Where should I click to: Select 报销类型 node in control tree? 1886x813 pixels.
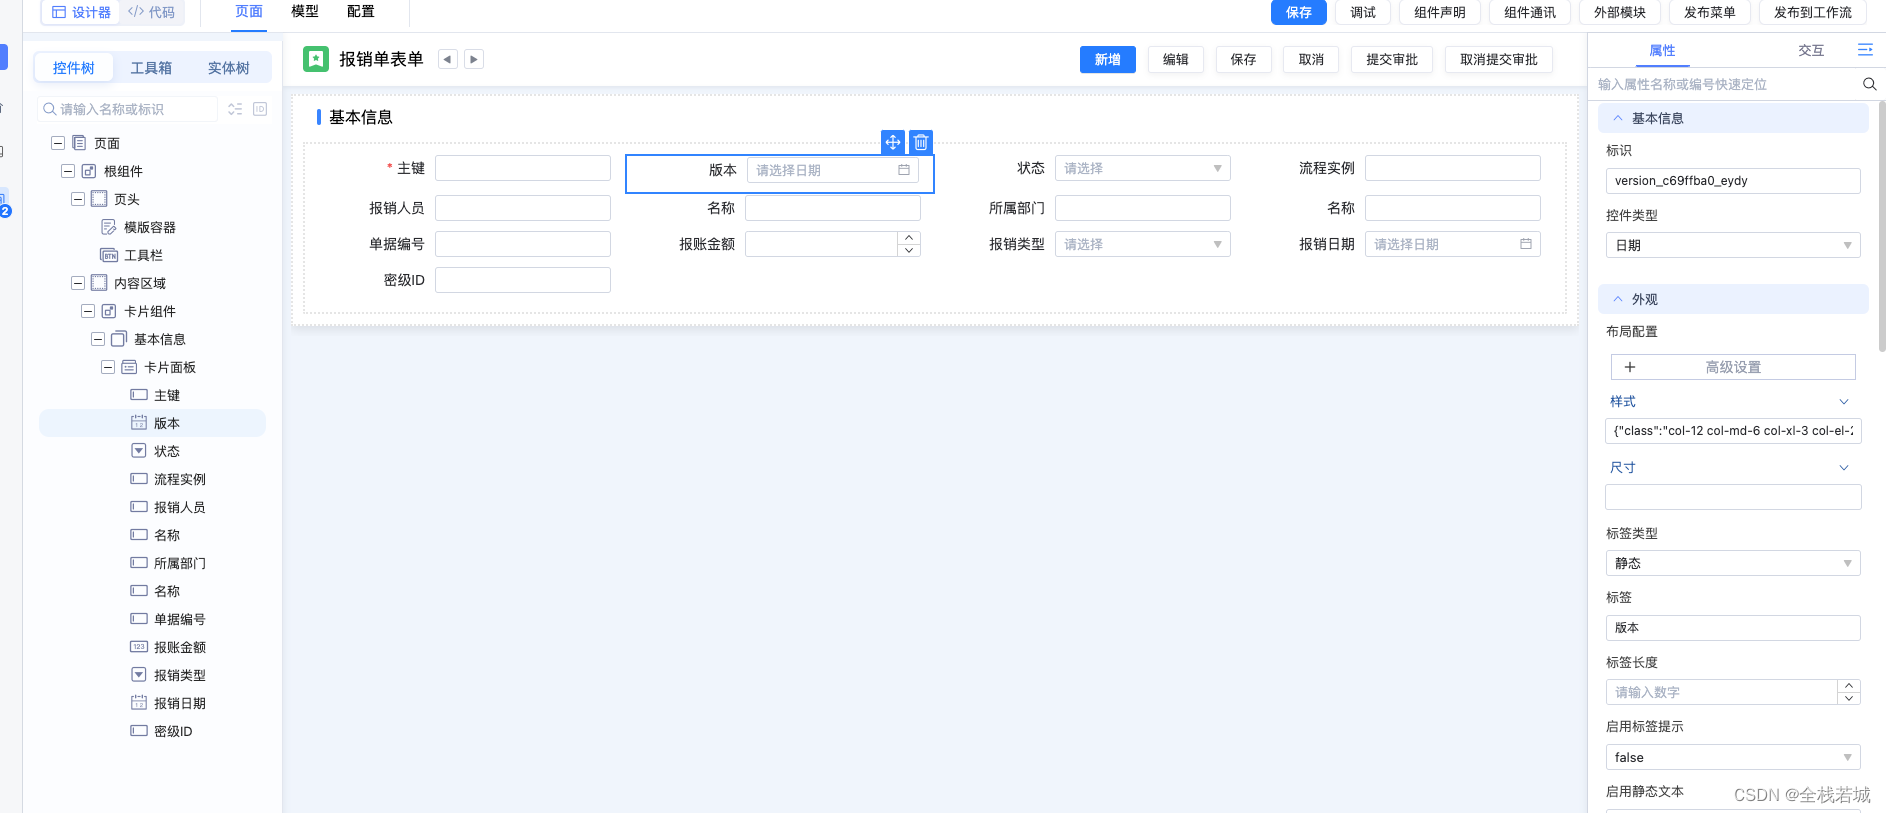pos(168,675)
